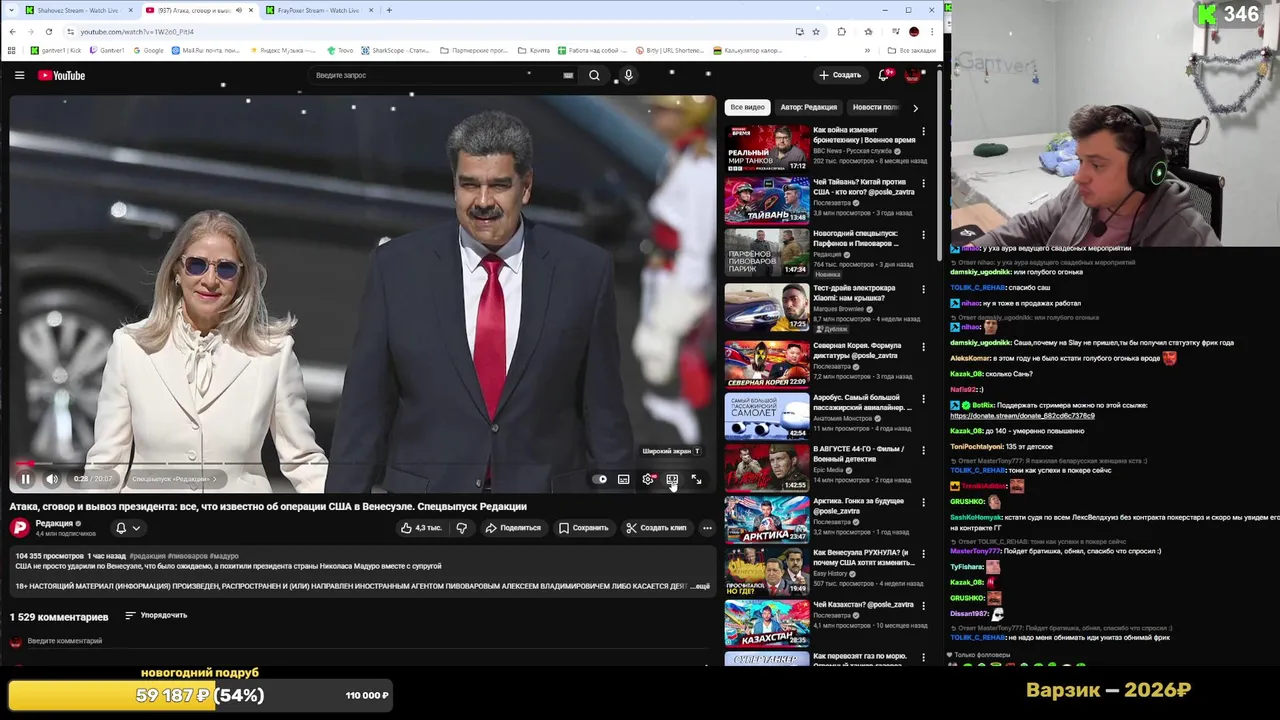Screen dimensions: 1280x720
Task: Start voice search with the microphone
Action: 628,75
